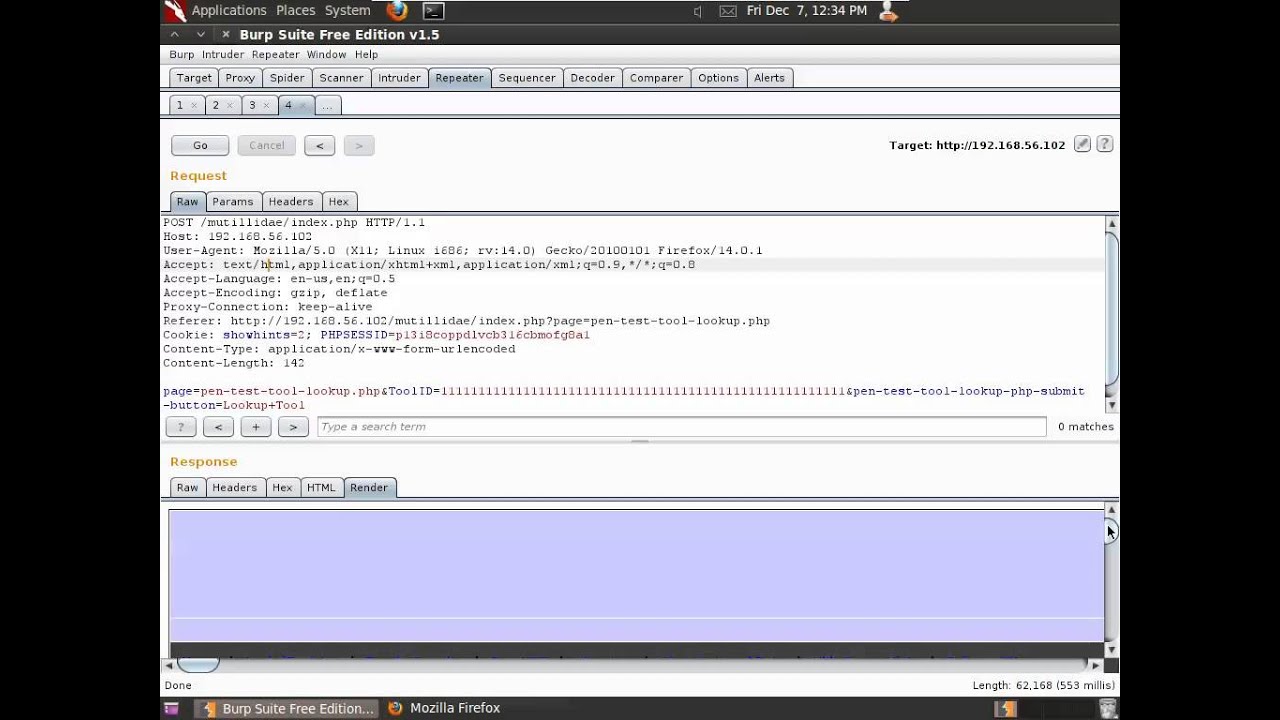
Task: Select repeater tab 1
Action: click(180, 105)
